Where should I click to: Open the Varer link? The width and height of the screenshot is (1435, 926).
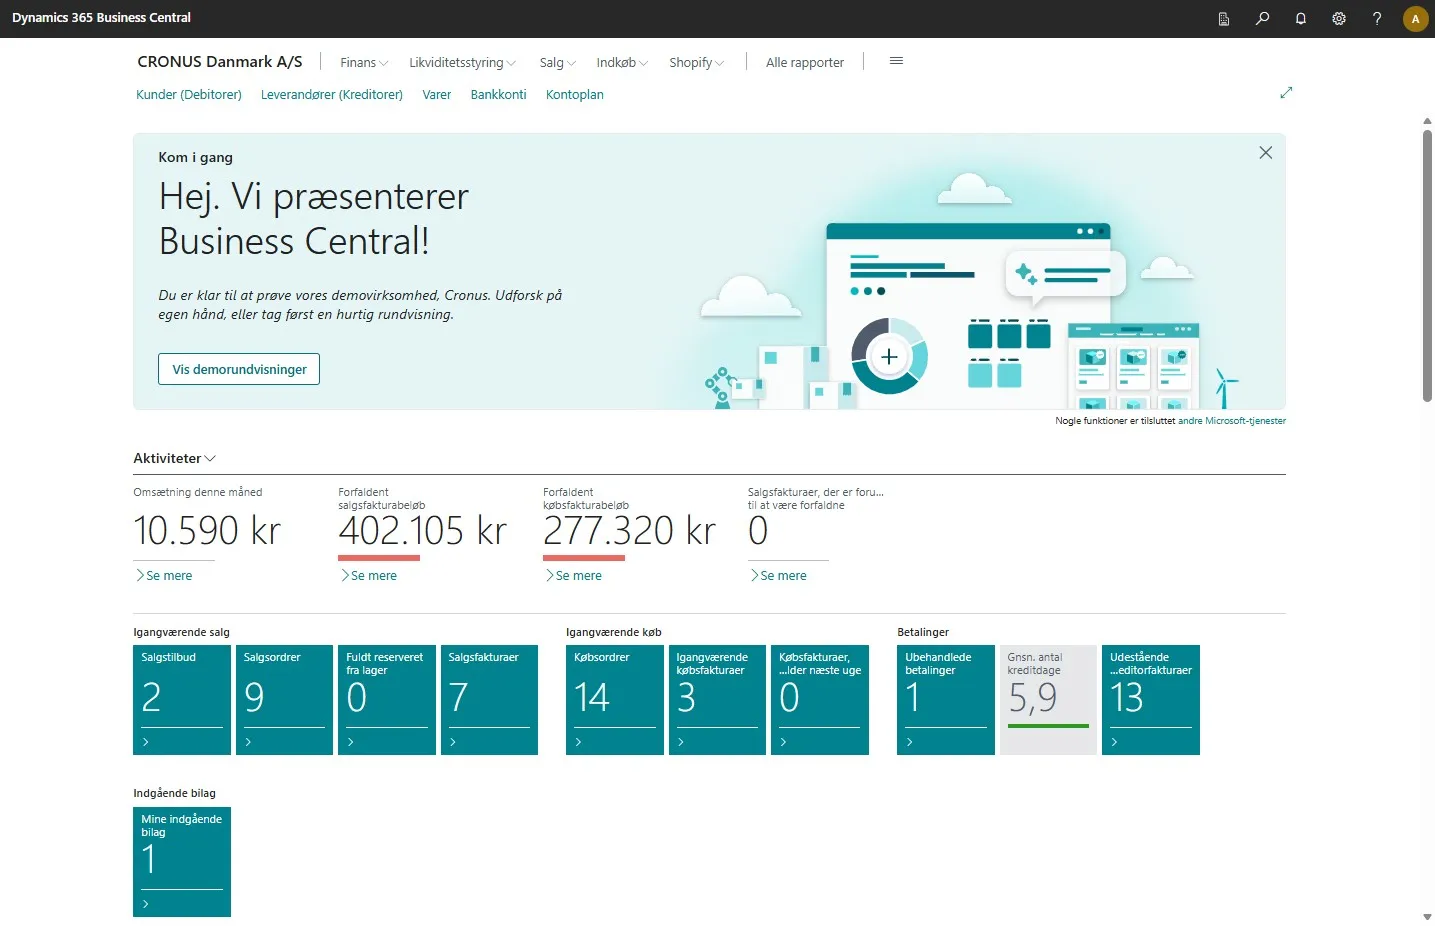coord(436,95)
